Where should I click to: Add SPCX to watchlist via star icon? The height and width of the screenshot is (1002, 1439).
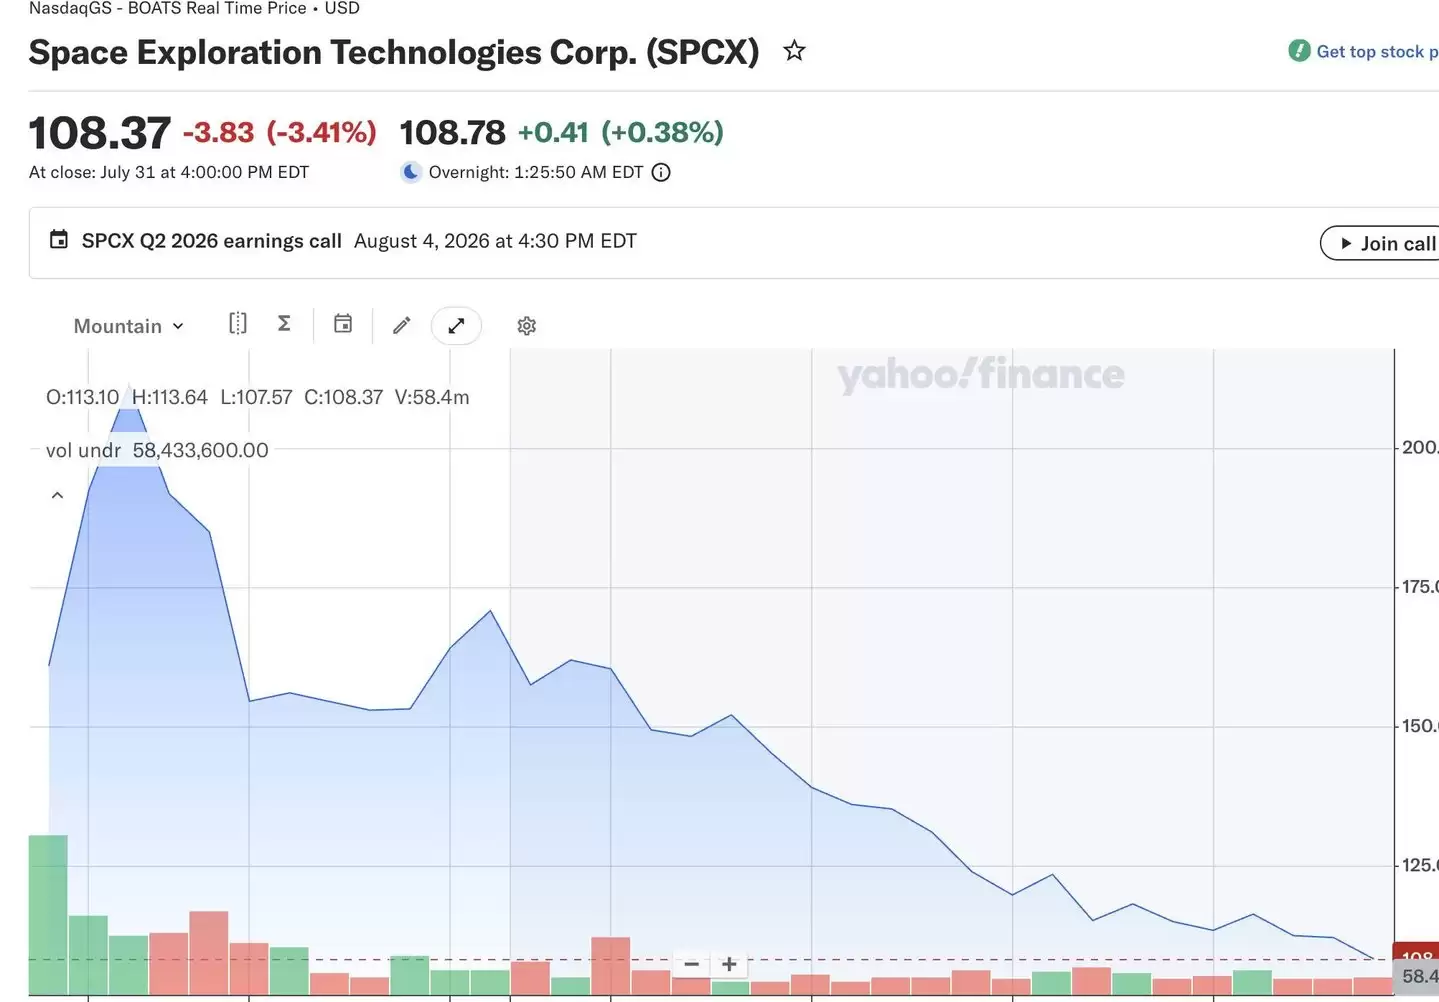click(794, 50)
